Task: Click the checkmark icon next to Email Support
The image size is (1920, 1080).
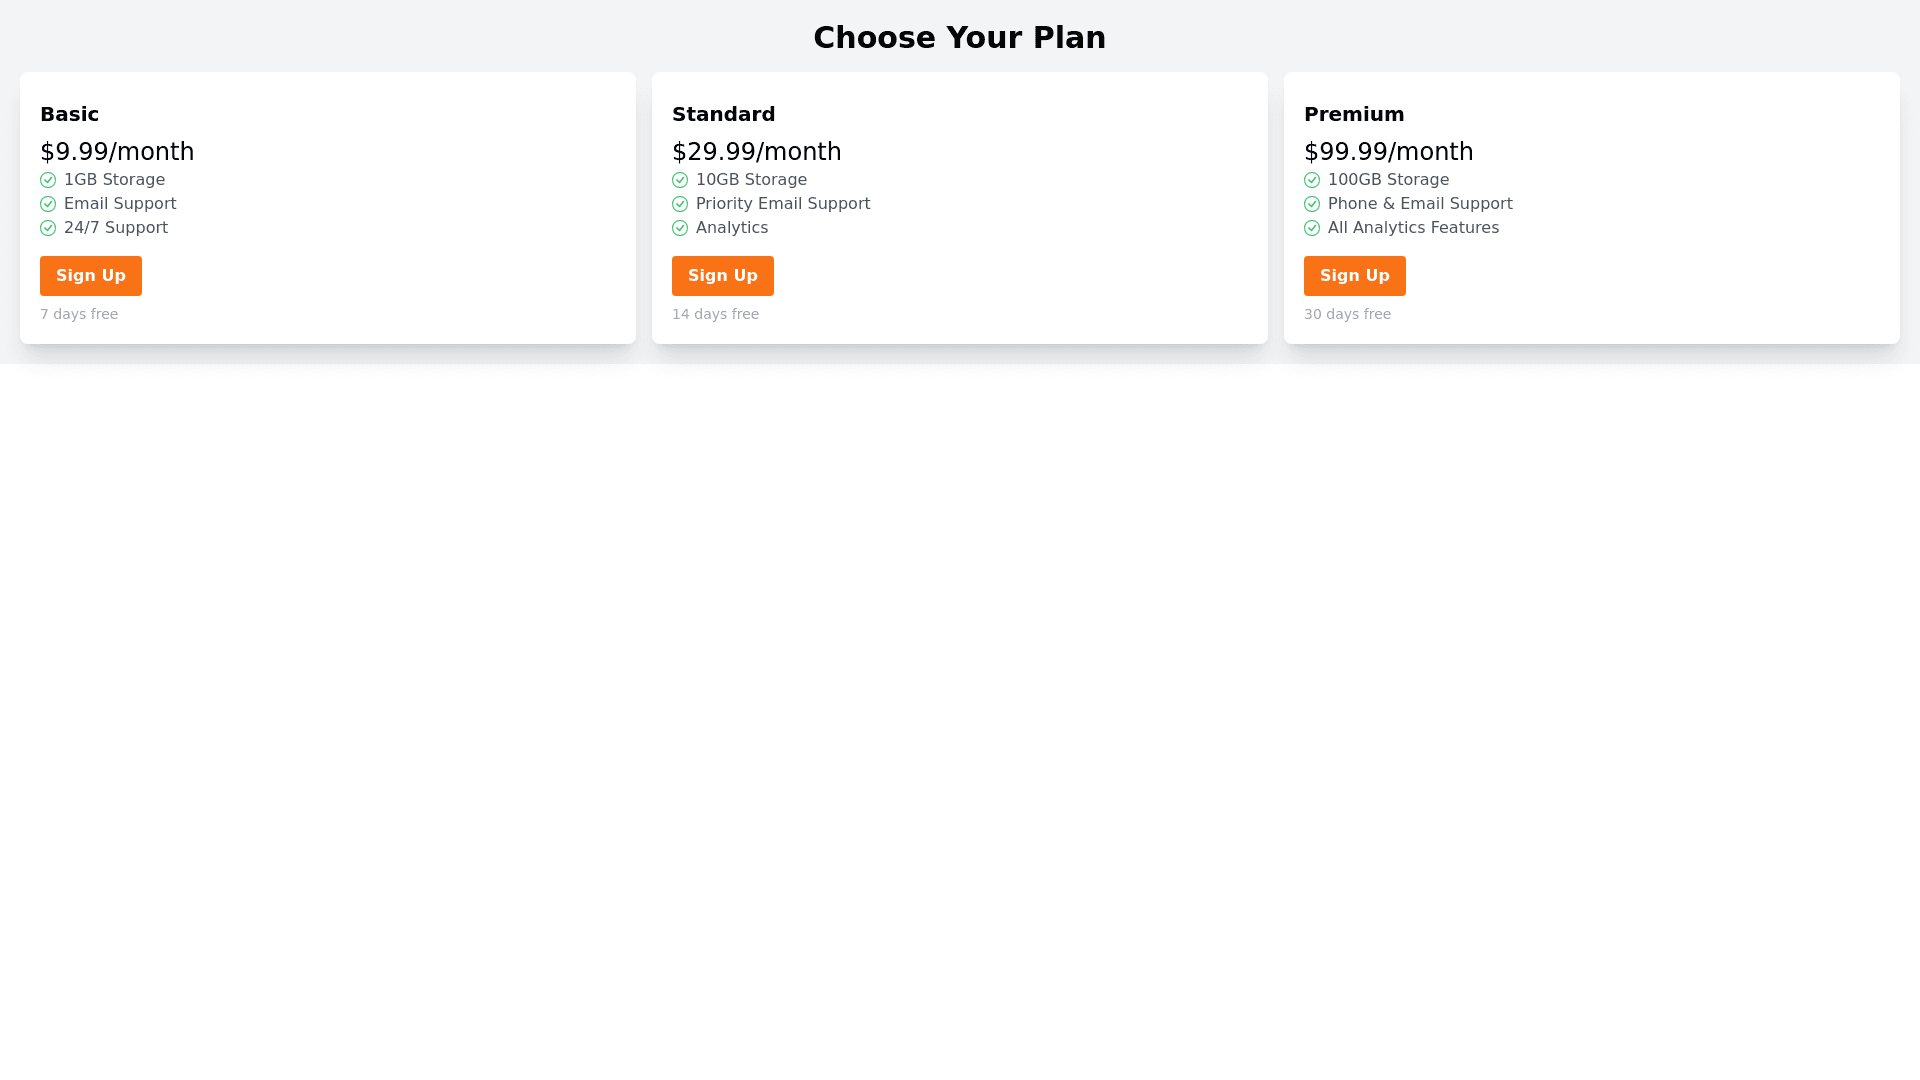Action: [x=48, y=204]
